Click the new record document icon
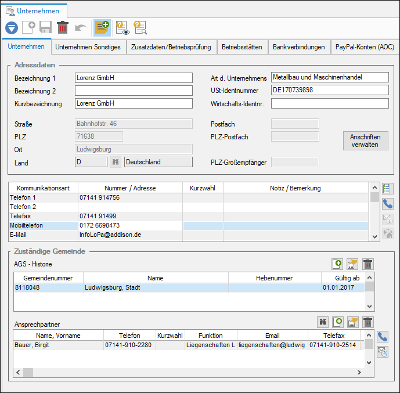The image size is (400, 393). [29, 27]
